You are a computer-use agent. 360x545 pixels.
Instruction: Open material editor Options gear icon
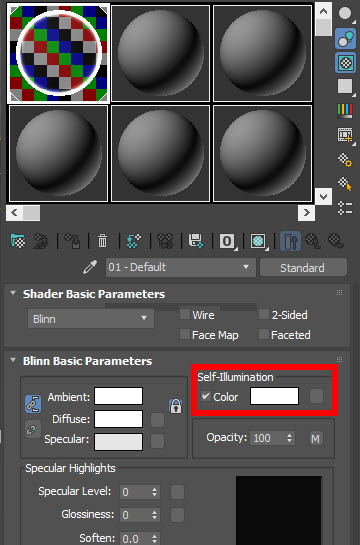(x=345, y=160)
